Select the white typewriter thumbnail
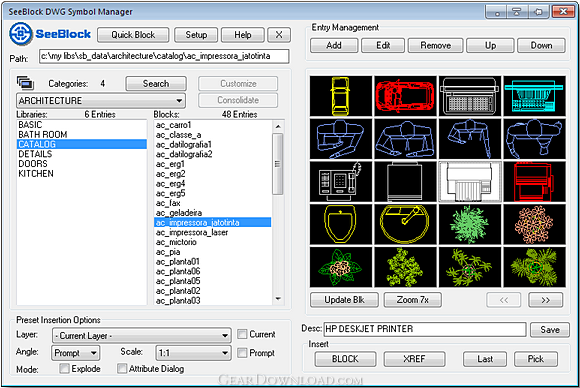 click(x=470, y=96)
